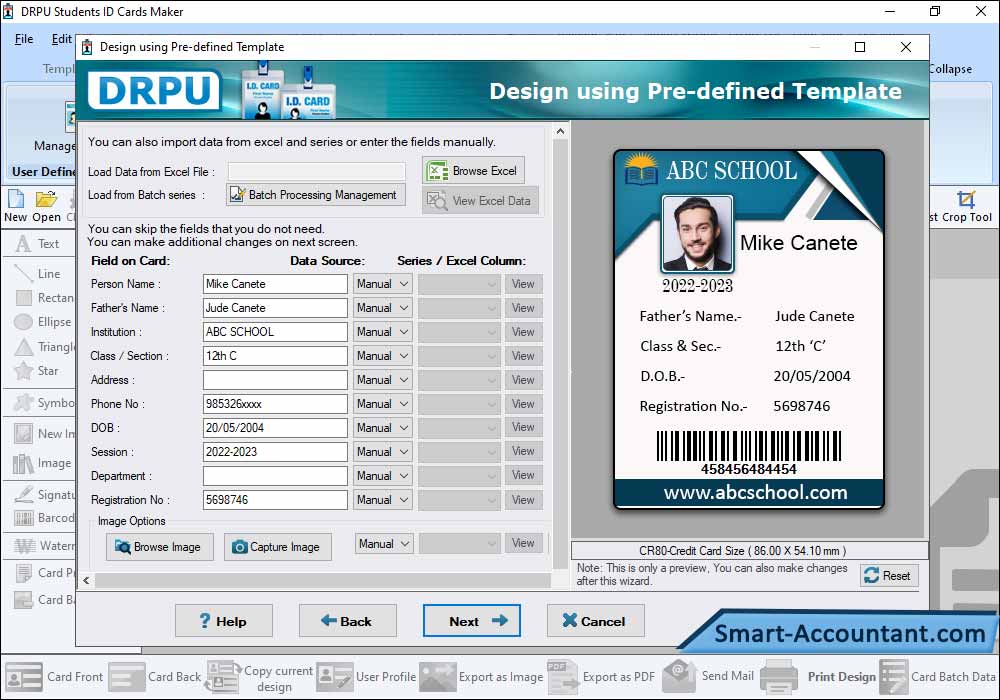Open the Symbol tool

pos(43,403)
